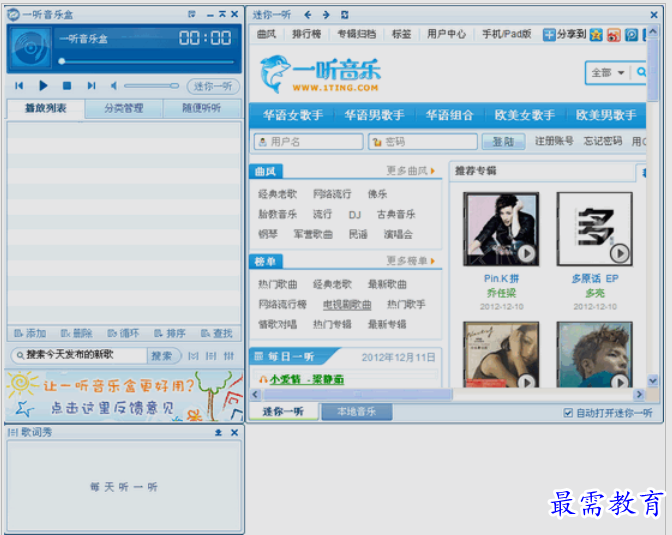Click the 登陆 login button
Viewport: 672px width, 535px height.
click(504, 141)
